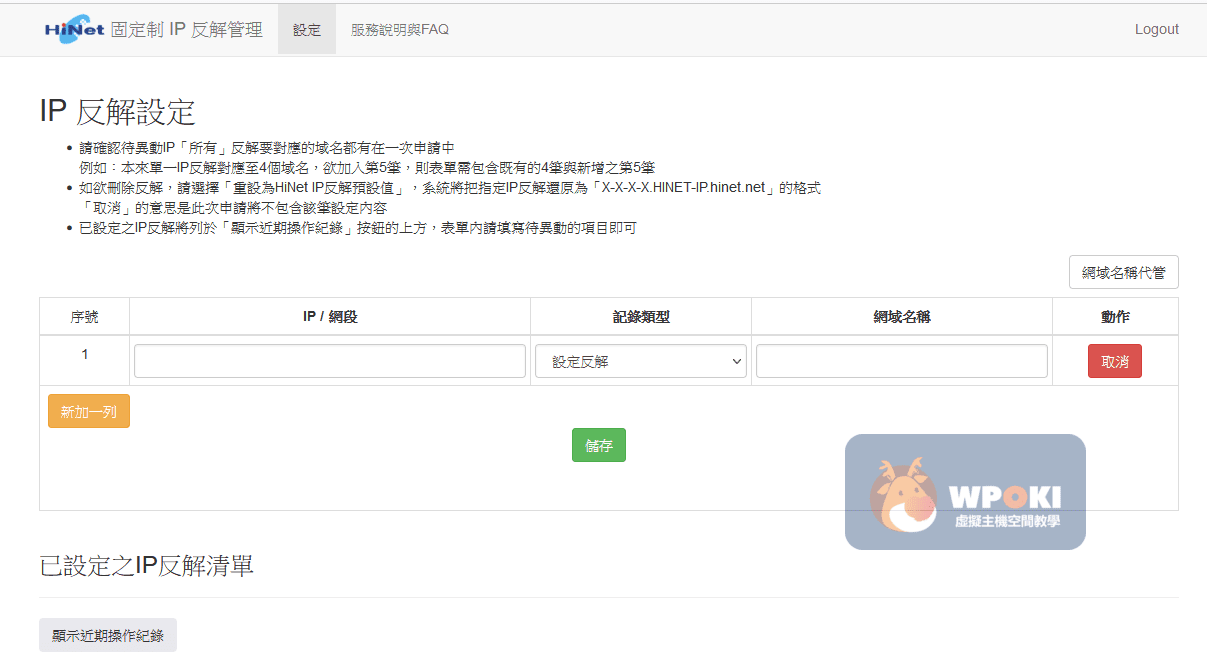1207x671 pixels.
Task: Click the HiNet logo in the navbar
Action: pyautogui.click(x=74, y=29)
